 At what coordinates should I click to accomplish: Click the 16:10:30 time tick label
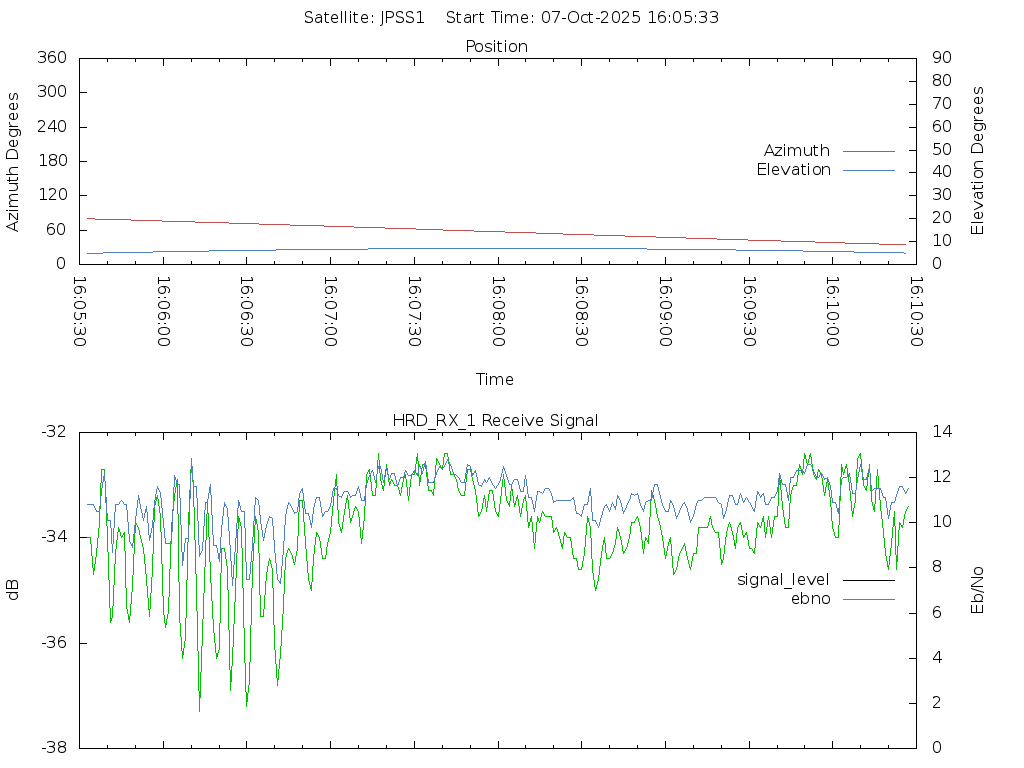pos(915,312)
